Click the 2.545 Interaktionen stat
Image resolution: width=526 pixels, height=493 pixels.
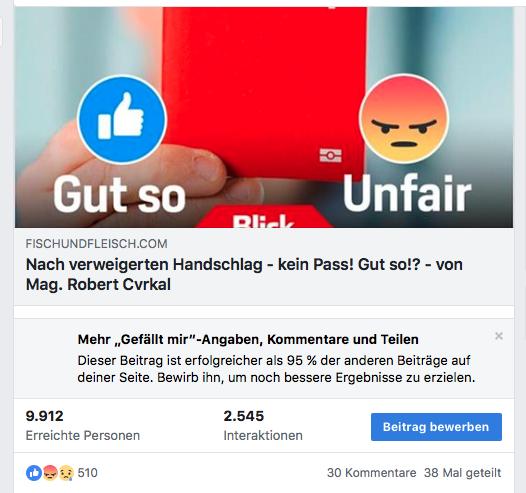[263, 426]
